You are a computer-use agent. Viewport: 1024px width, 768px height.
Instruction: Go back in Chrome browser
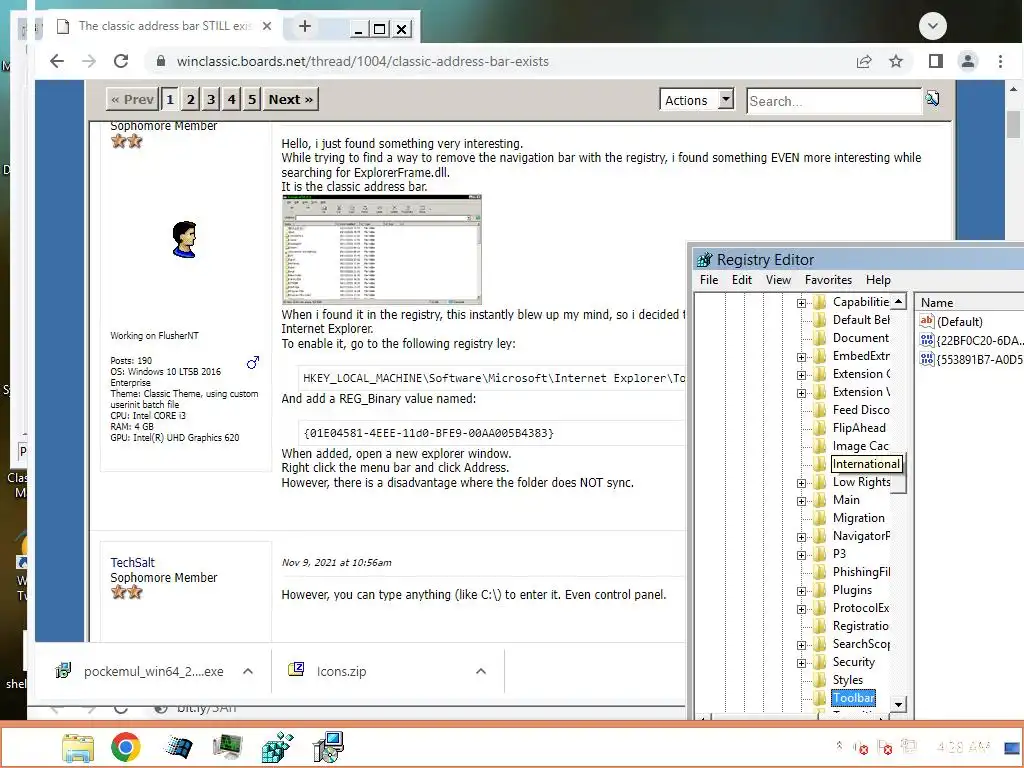point(57,61)
